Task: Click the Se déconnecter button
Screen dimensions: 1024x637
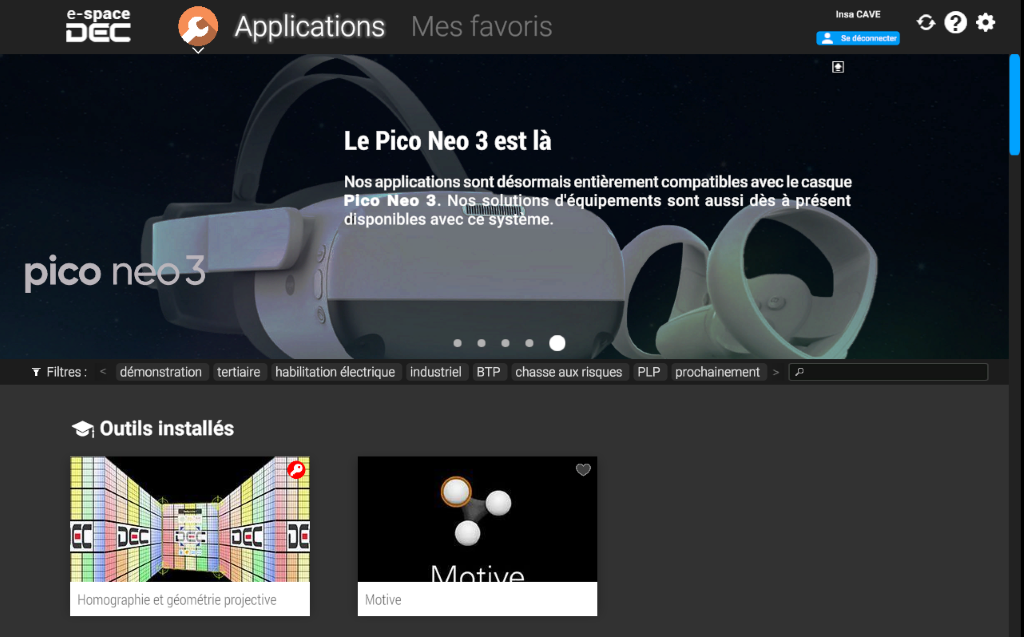Action: 857,39
